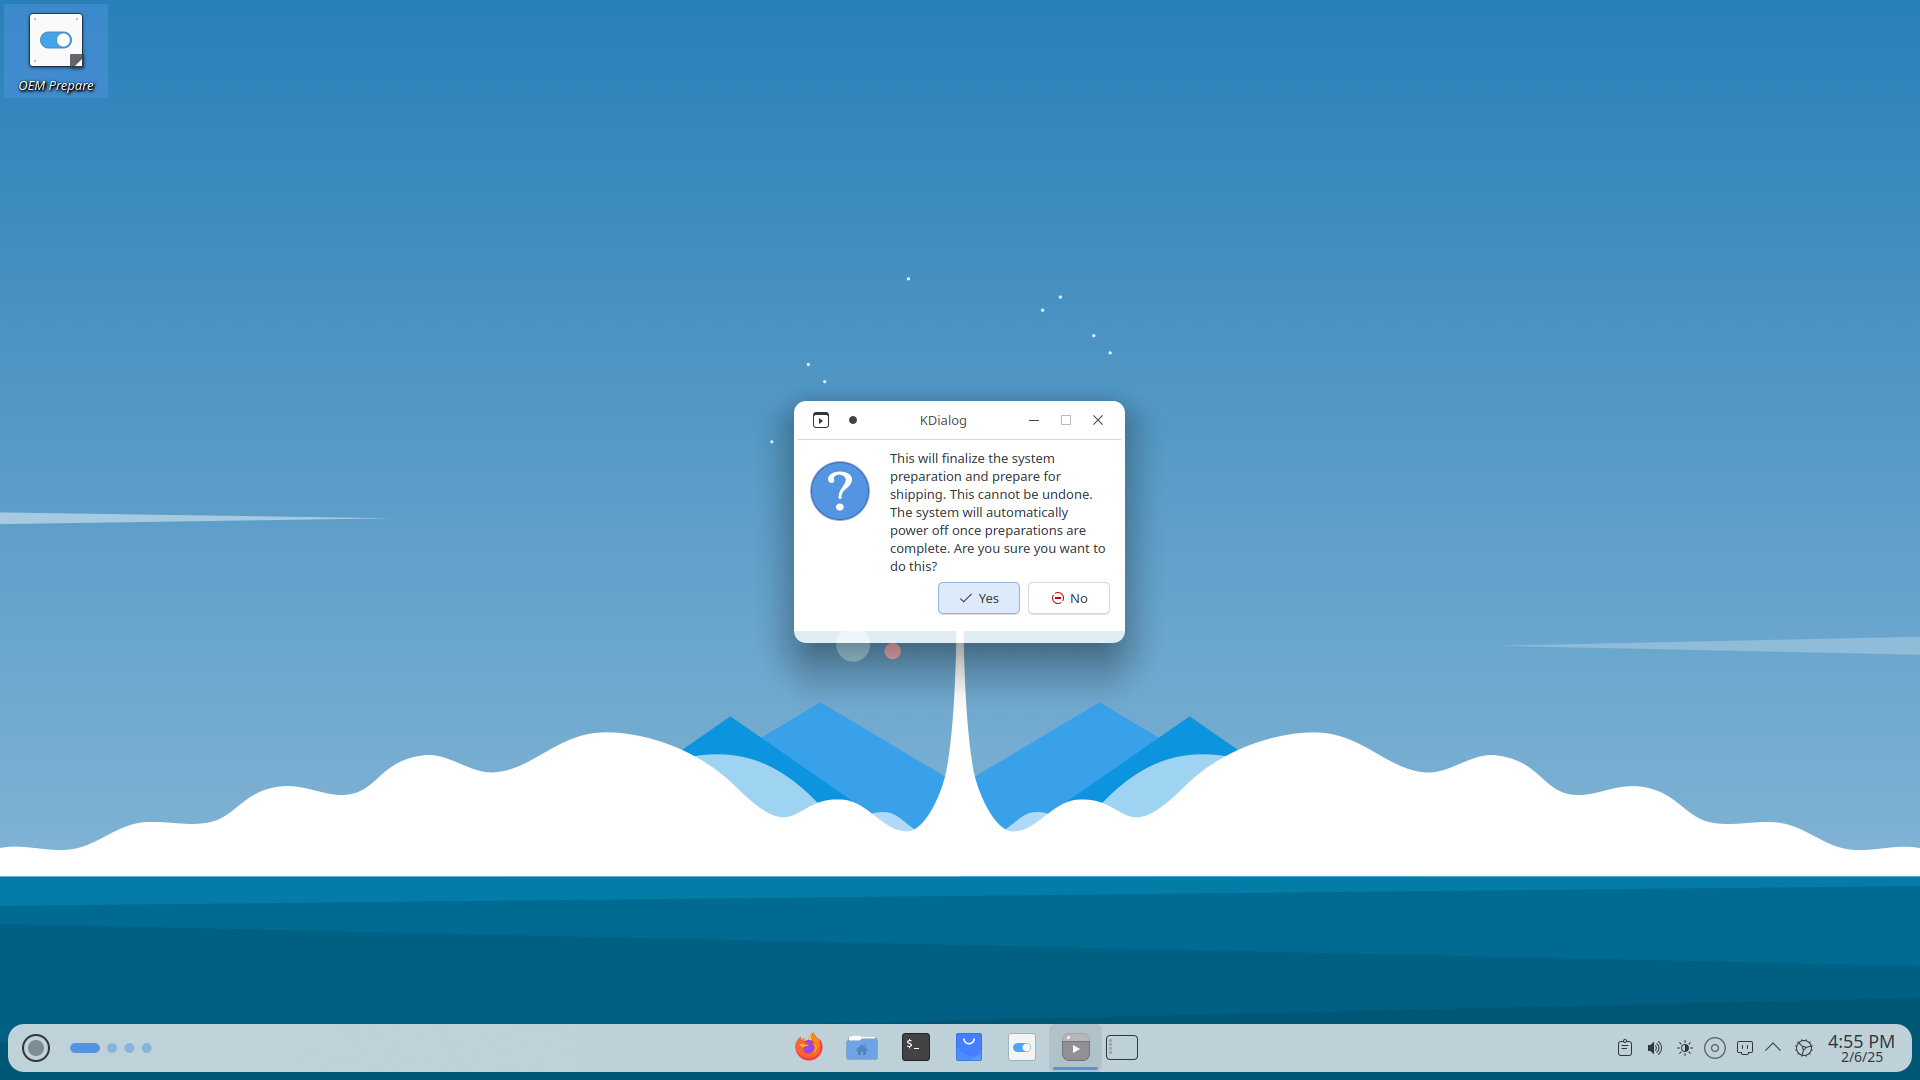Close the KDialog window
This screenshot has width=1920, height=1080.
pos(1098,420)
